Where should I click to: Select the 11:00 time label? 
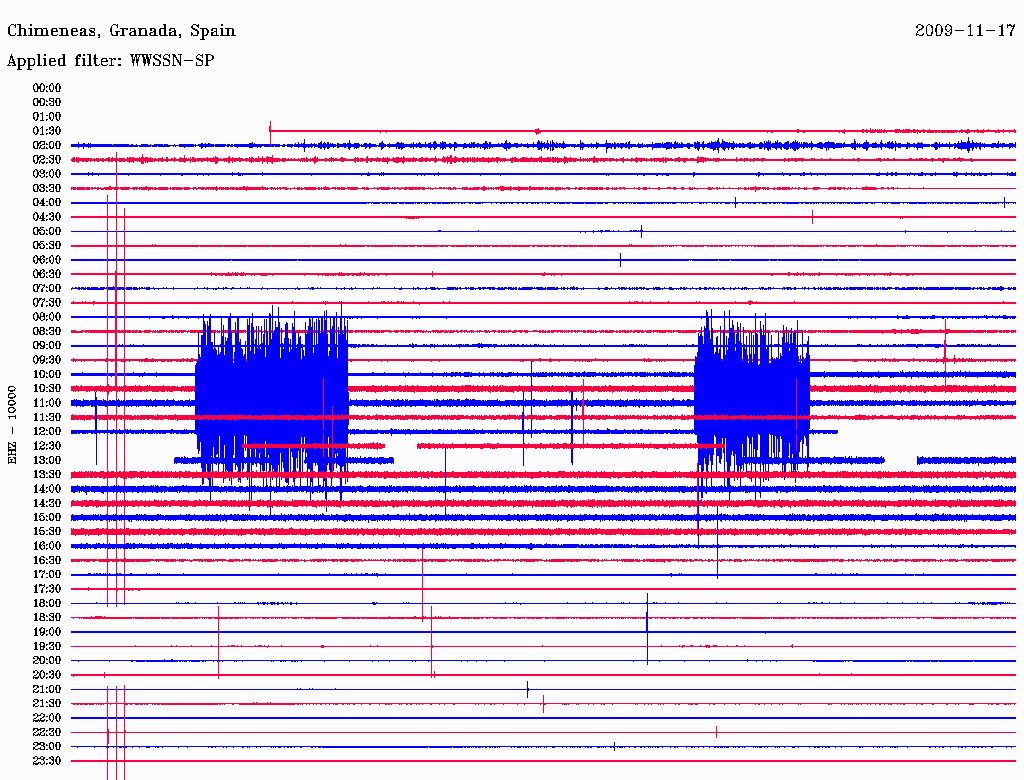pyautogui.click(x=47, y=403)
